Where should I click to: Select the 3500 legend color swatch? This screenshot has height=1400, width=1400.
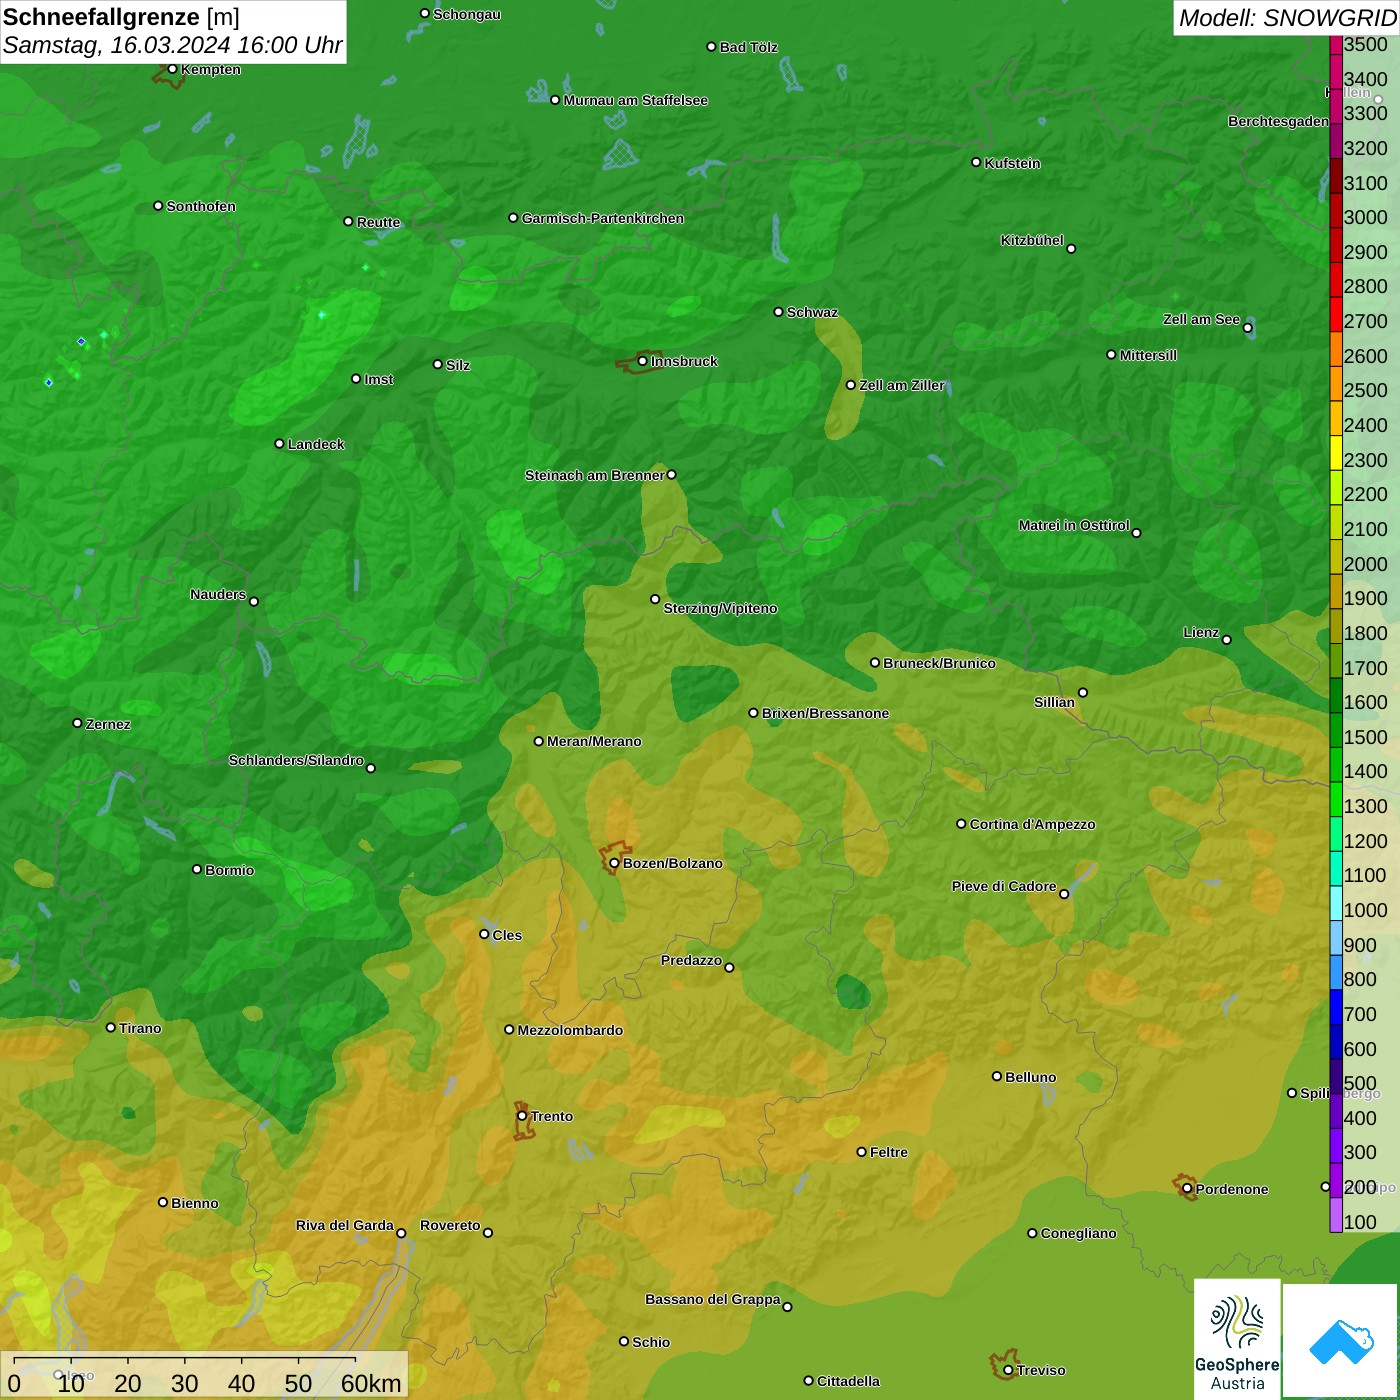click(x=1336, y=45)
